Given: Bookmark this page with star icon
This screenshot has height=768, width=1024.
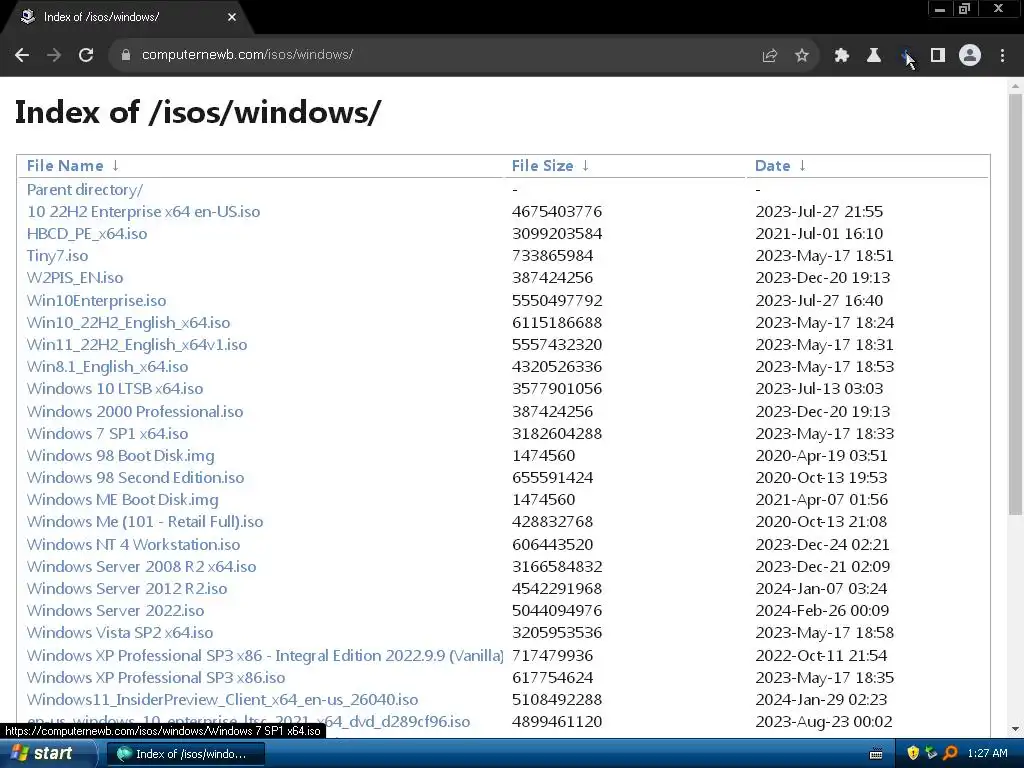Looking at the screenshot, I should click(802, 56).
